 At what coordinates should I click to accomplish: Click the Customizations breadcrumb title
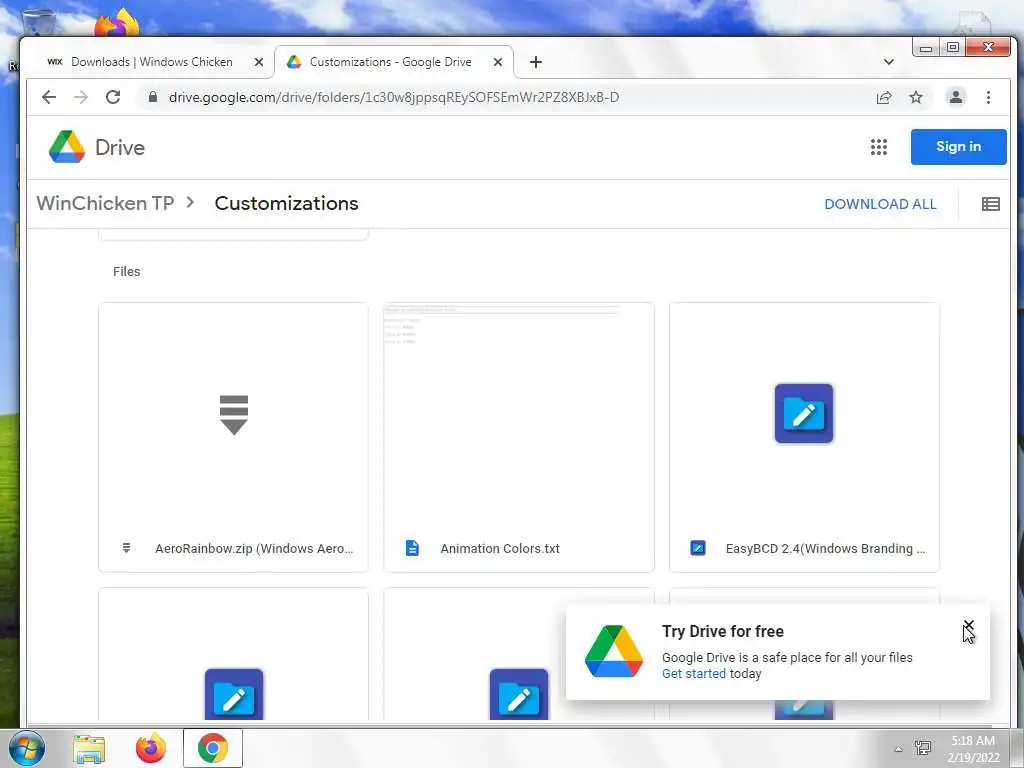pos(286,203)
